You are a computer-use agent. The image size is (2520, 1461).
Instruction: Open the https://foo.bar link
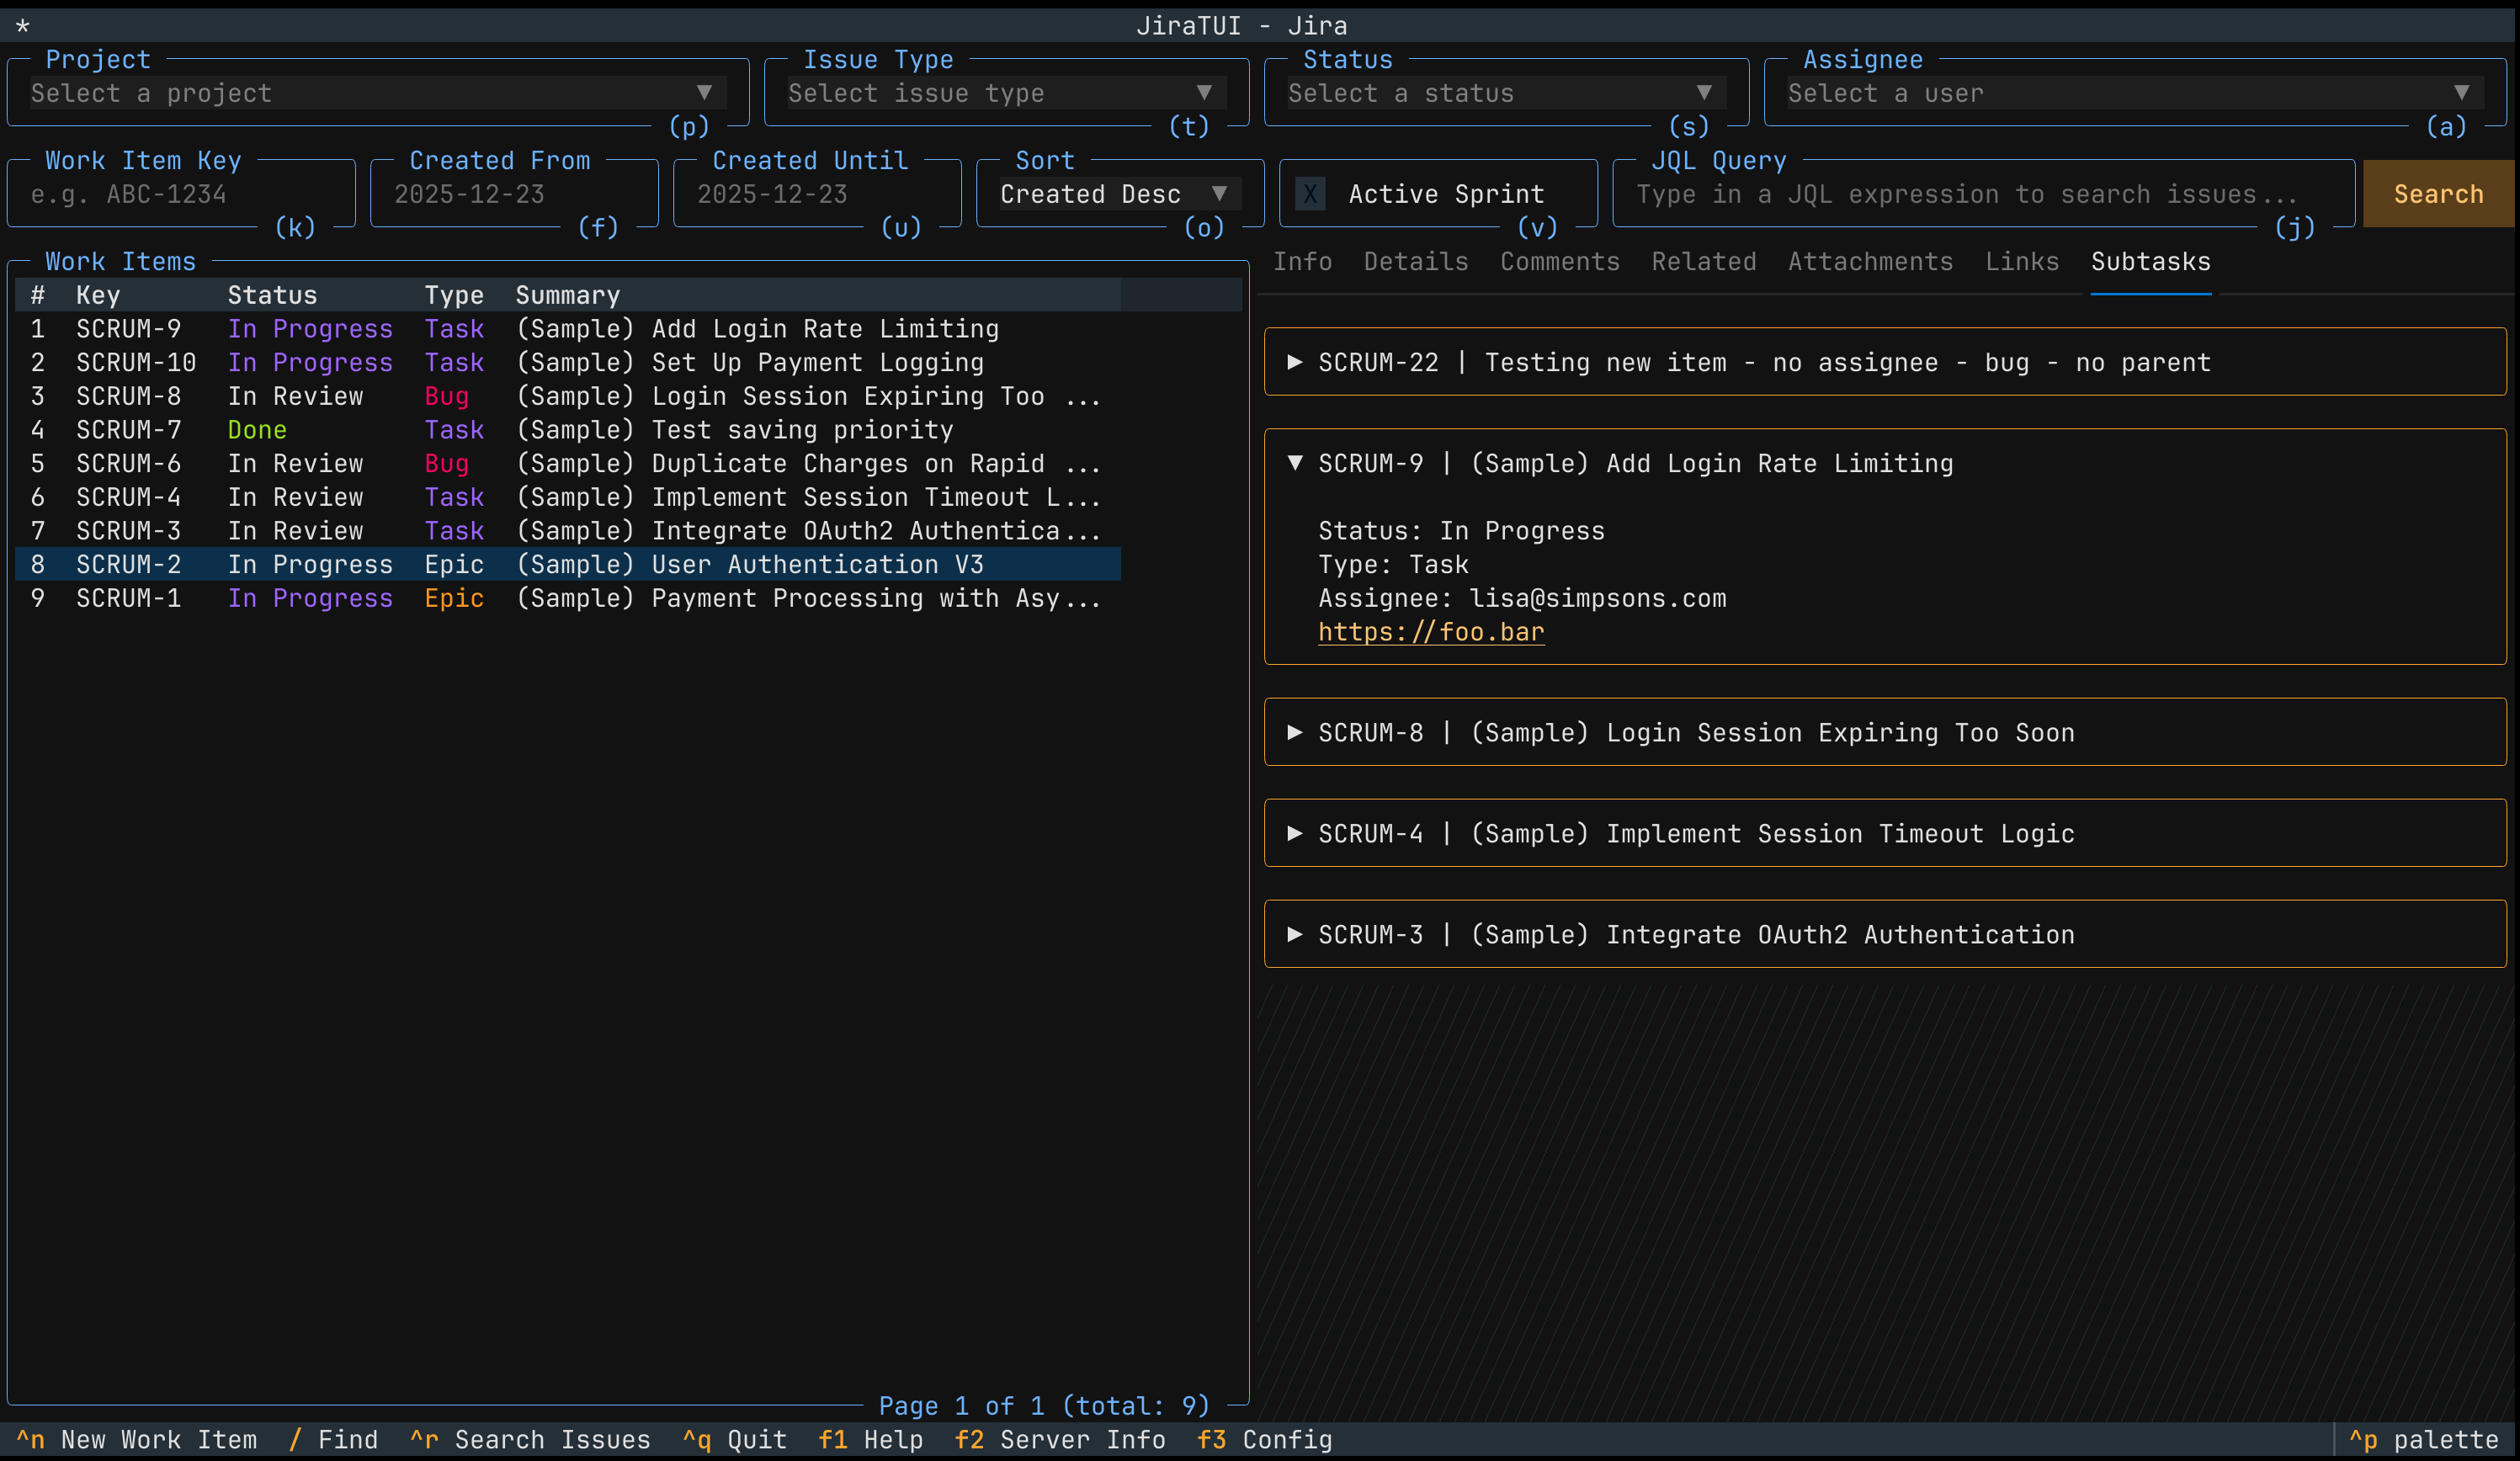tap(1431, 632)
